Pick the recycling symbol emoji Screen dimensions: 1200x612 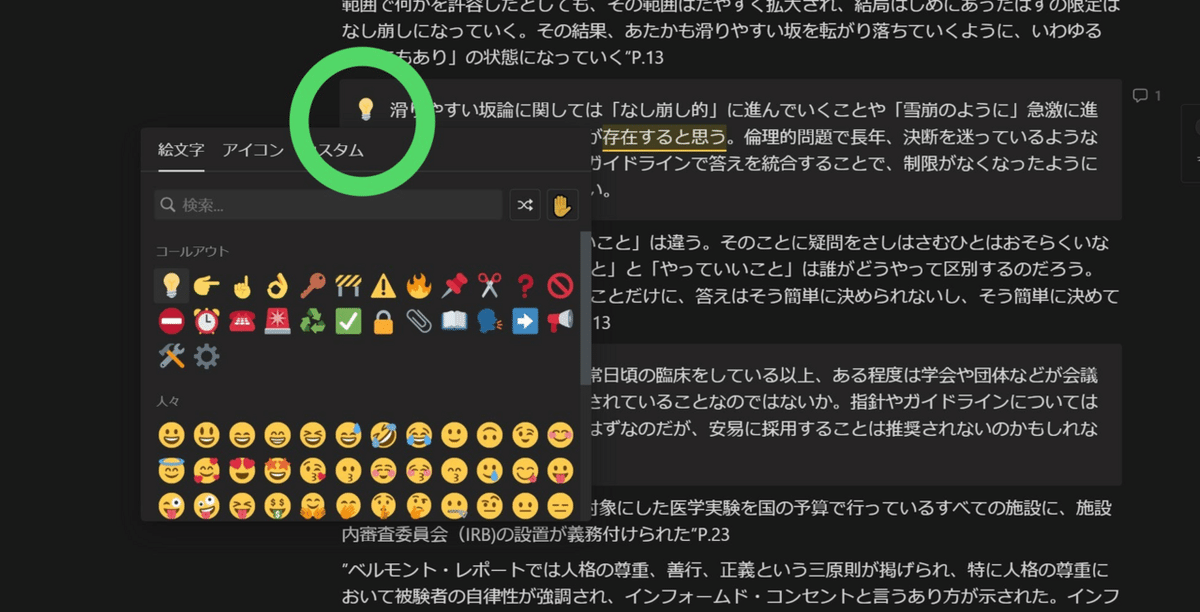point(312,321)
